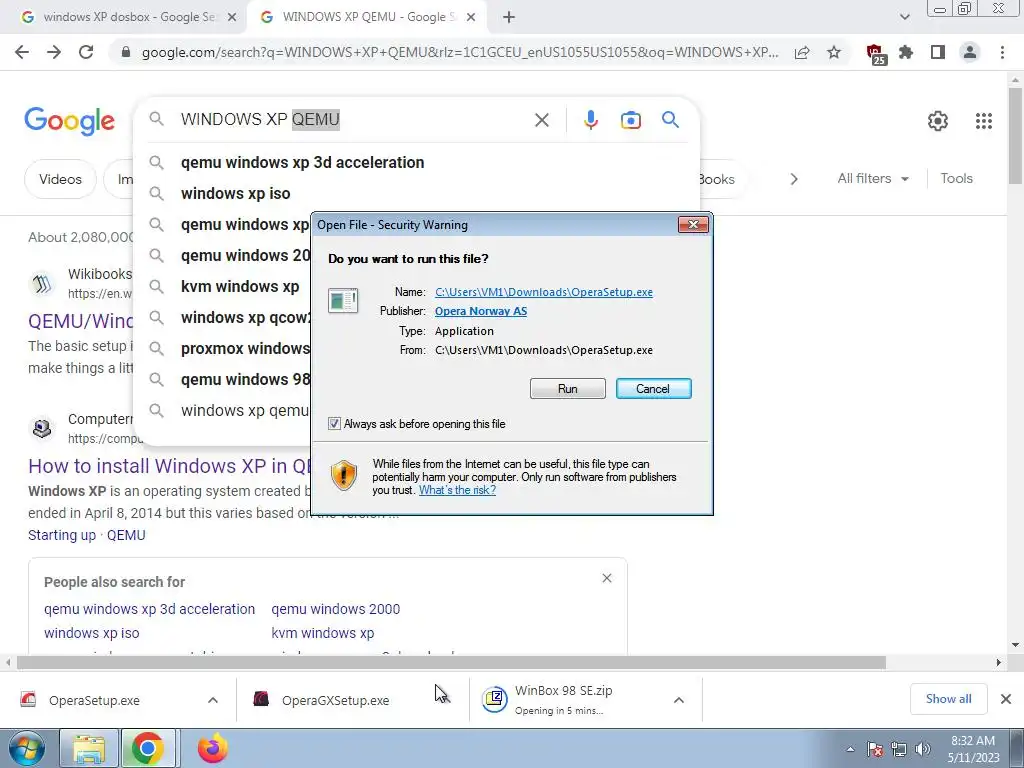The height and width of the screenshot is (768, 1024).
Task: Submit search with blue magnifier icon
Action: (x=670, y=120)
